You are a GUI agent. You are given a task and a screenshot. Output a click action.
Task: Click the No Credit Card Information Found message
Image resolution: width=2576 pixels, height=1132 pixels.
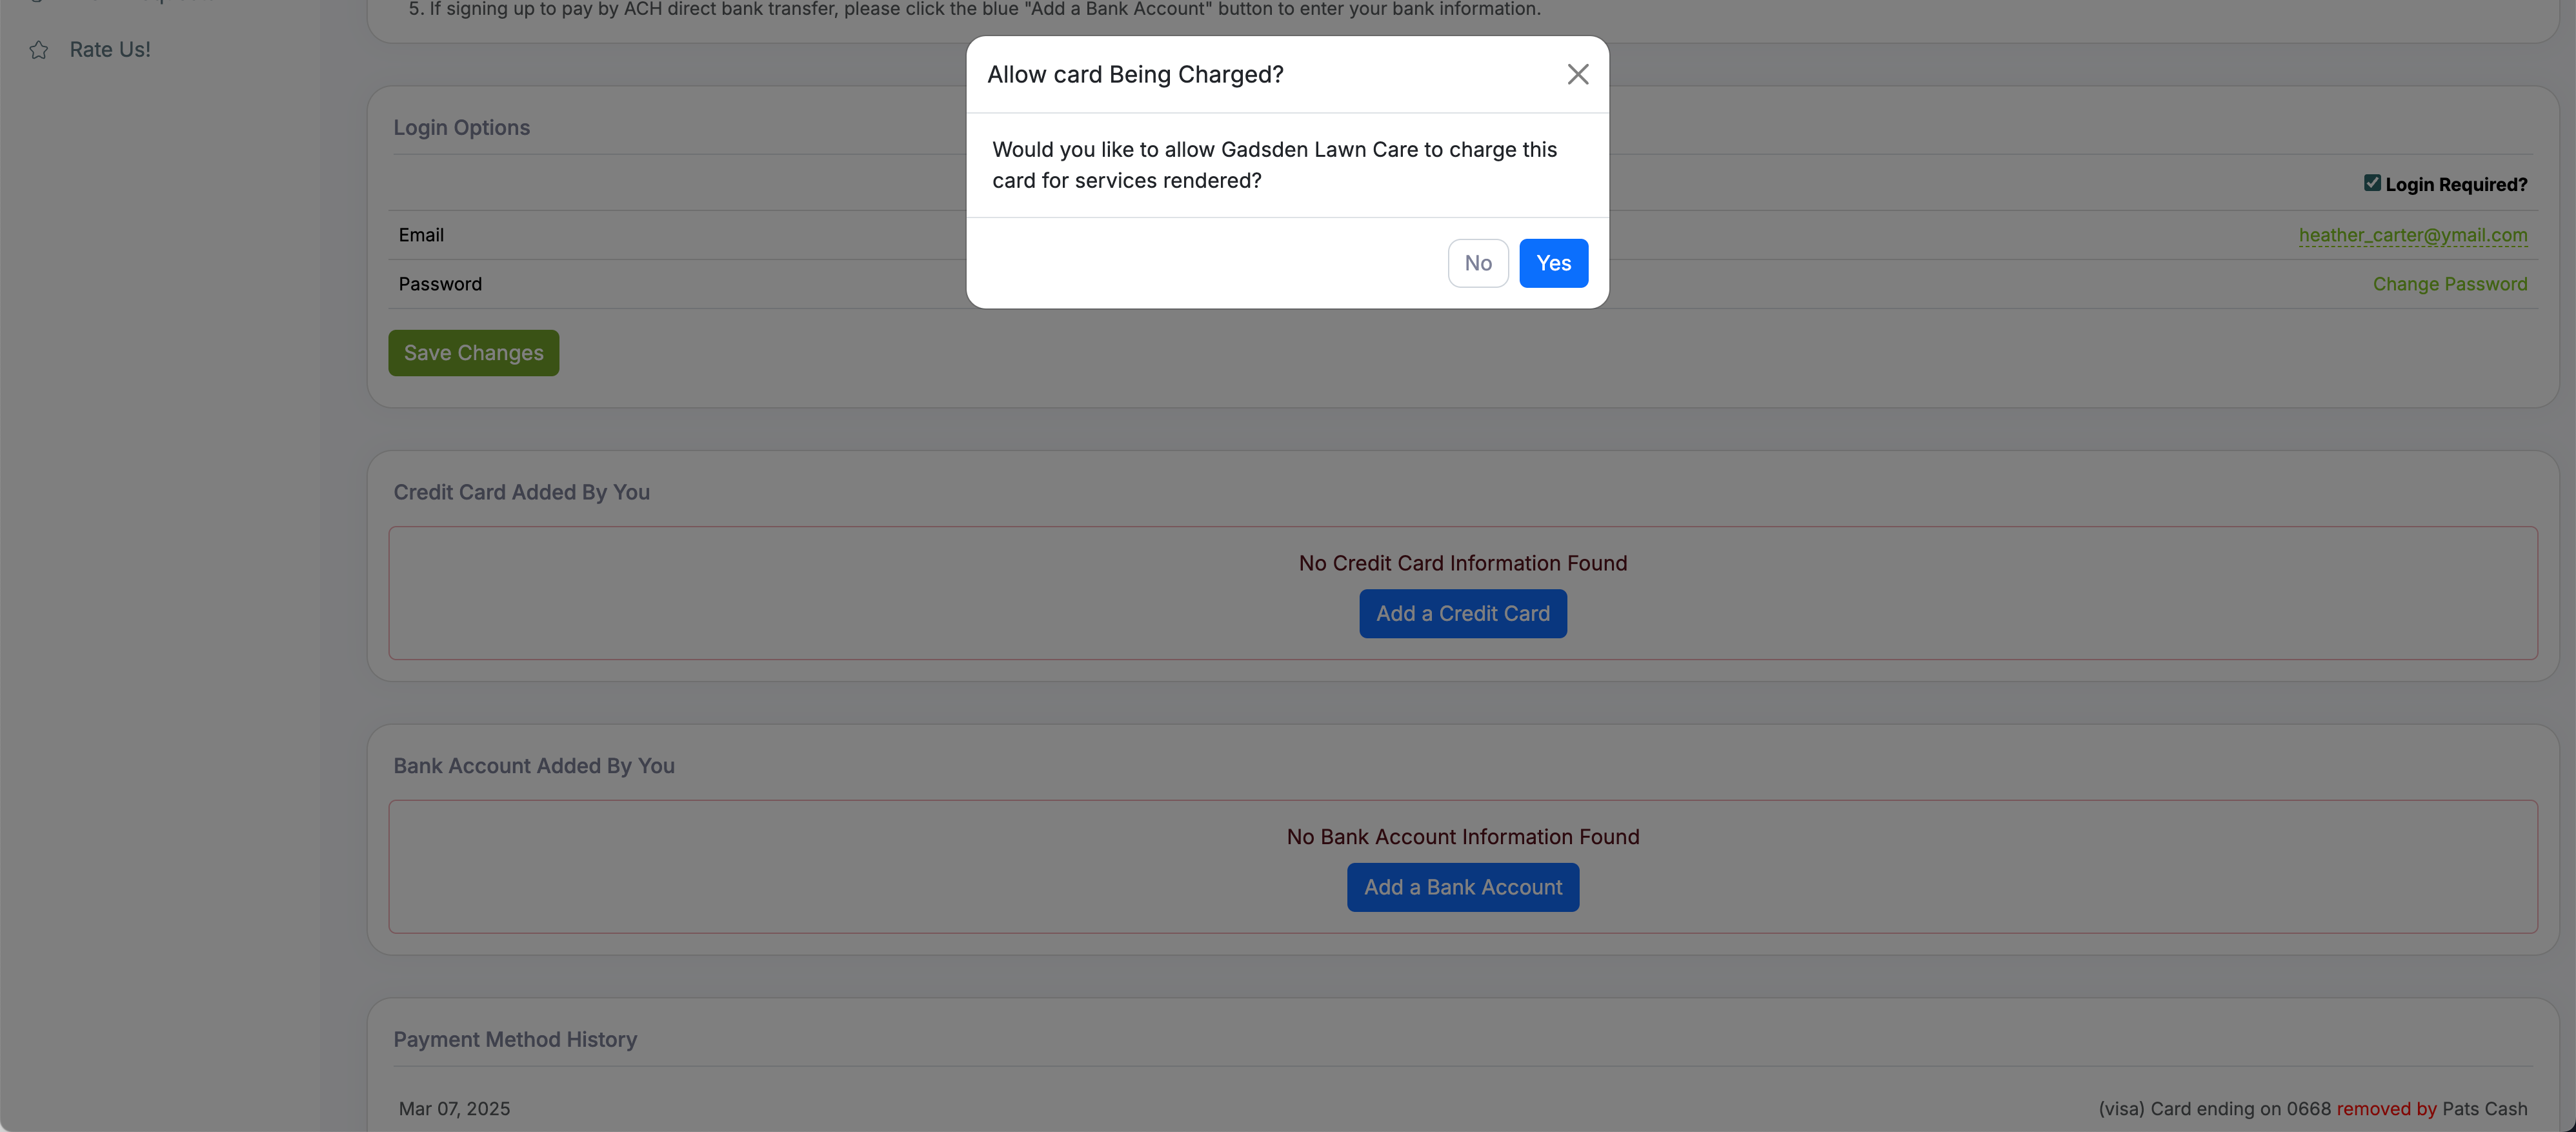click(x=1462, y=562)
